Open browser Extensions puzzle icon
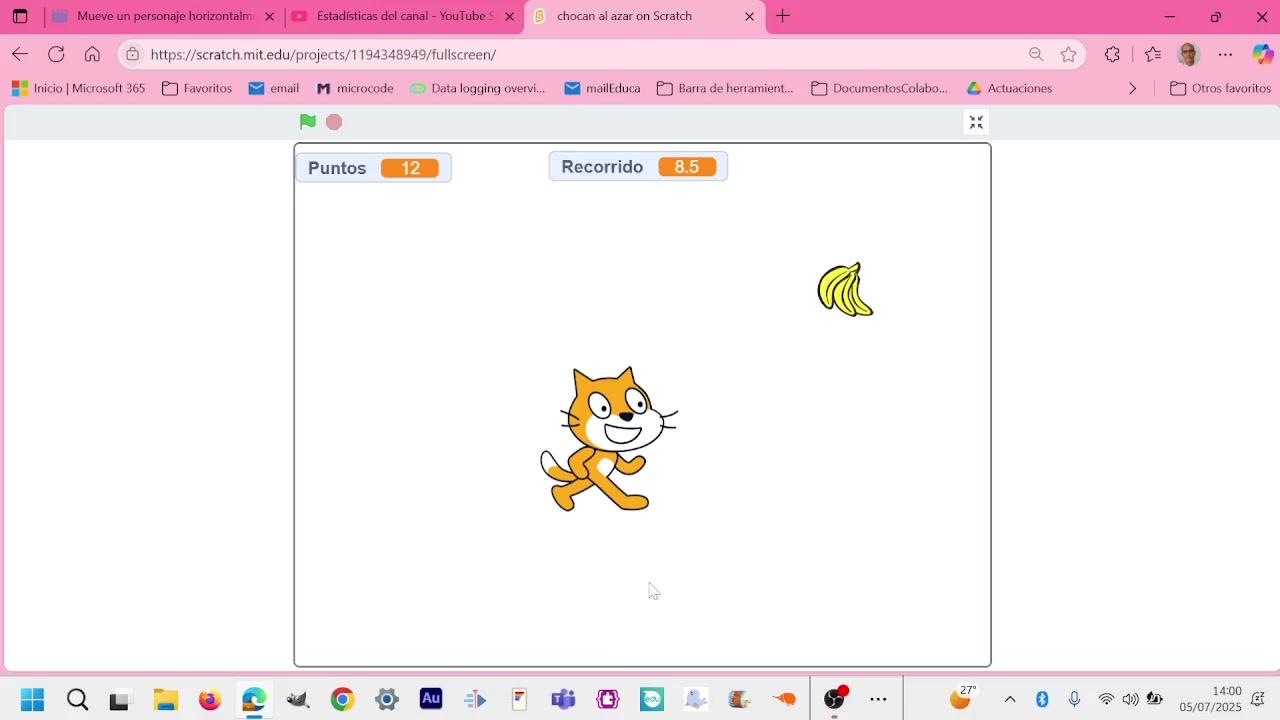Viewport: 1280px width, 720px height. tap(1112, 54)
